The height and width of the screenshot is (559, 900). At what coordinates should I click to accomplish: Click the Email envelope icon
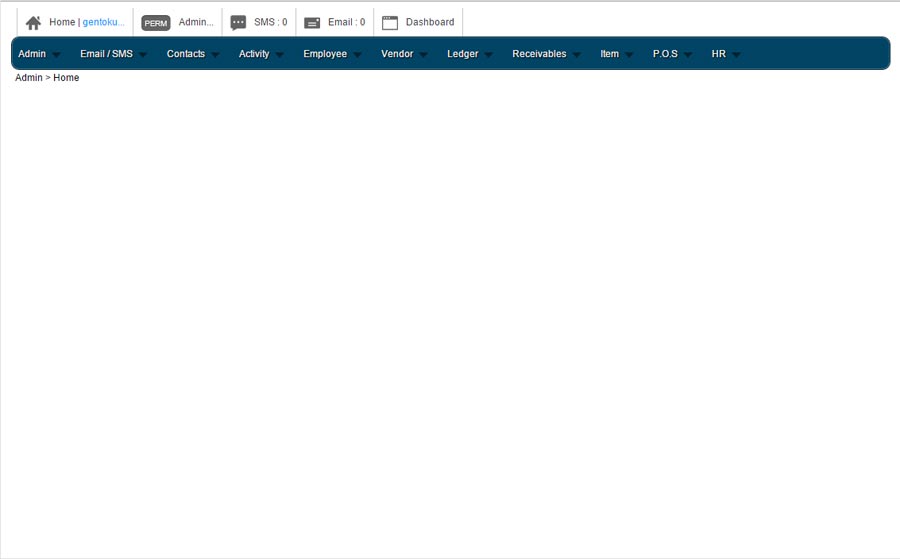coord(312,23)
